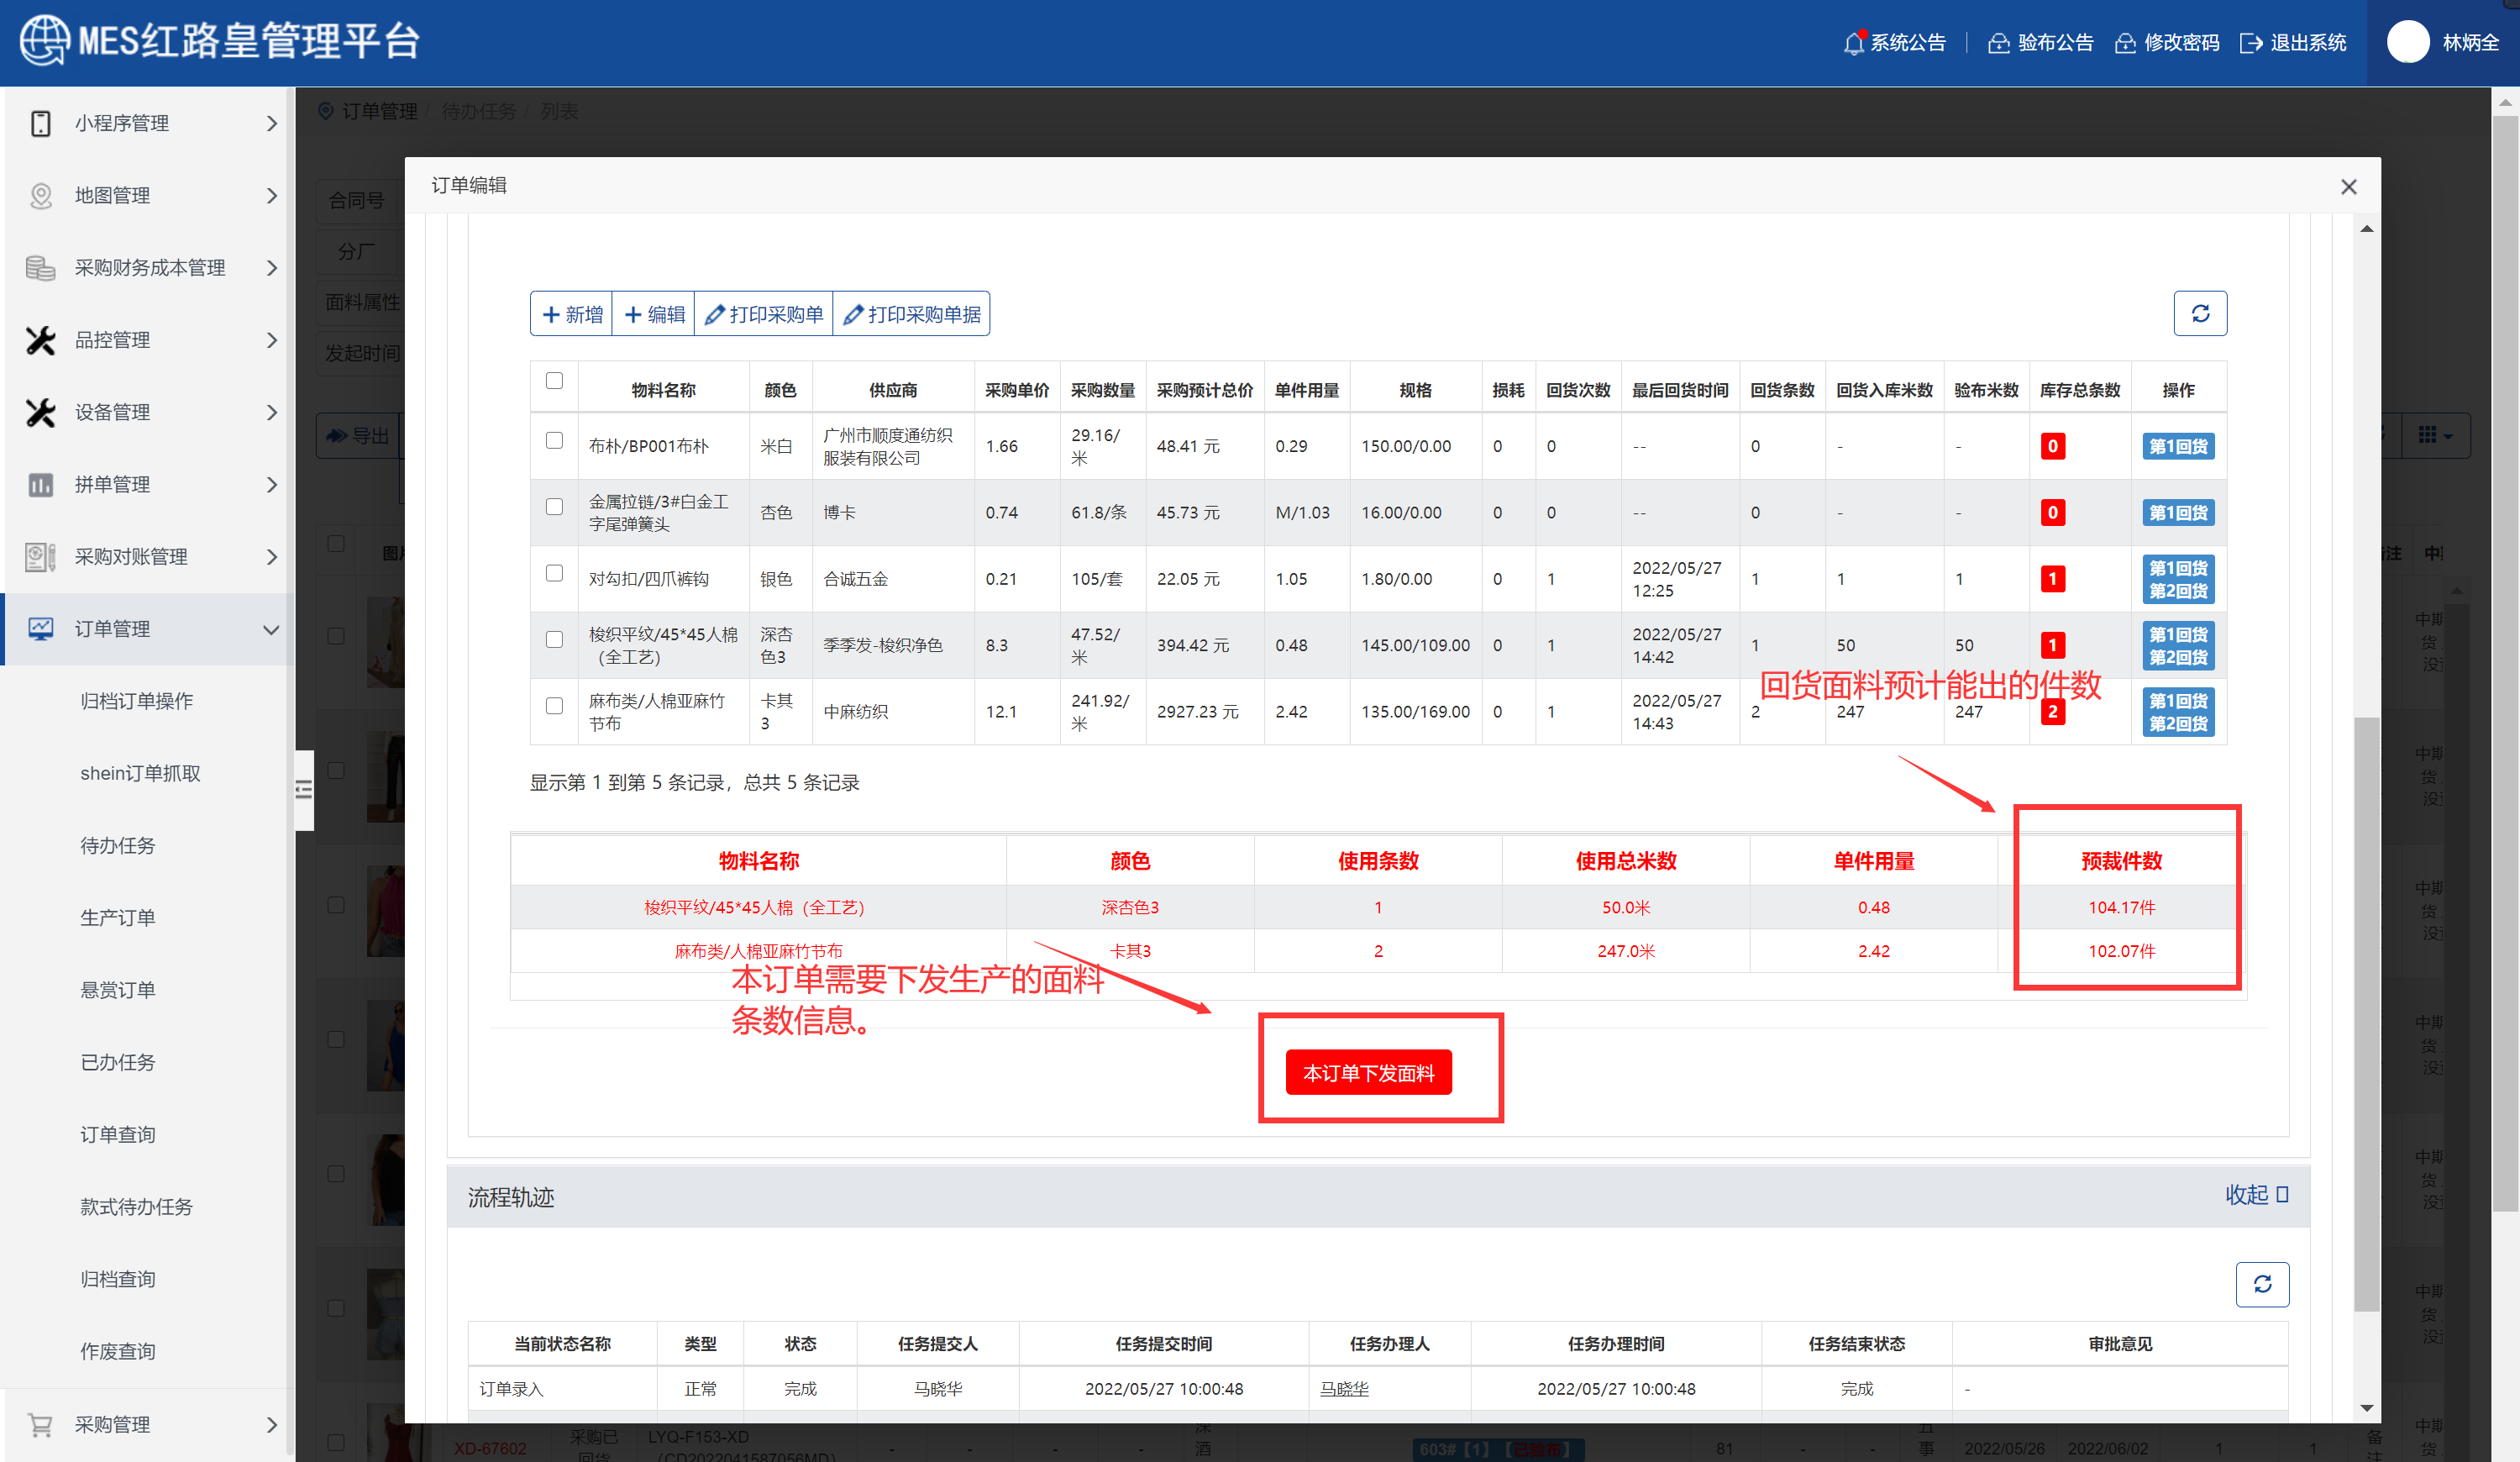
Task: Click the refresh icon above purchase table
Action: point(2199,314)
